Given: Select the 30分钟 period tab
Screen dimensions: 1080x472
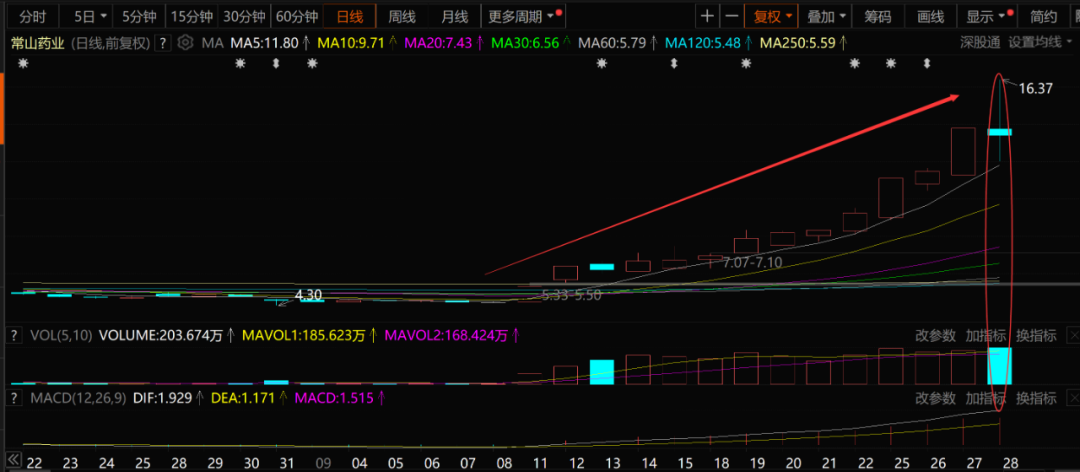Looking at the screenshot, I should tap(245, 17).
